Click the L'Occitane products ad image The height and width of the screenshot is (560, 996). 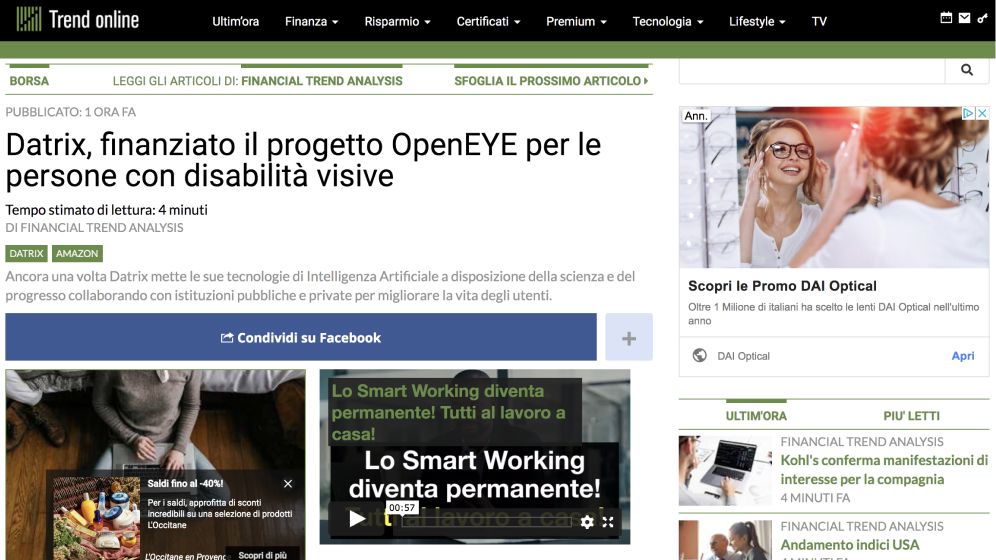tap(97, 518)
